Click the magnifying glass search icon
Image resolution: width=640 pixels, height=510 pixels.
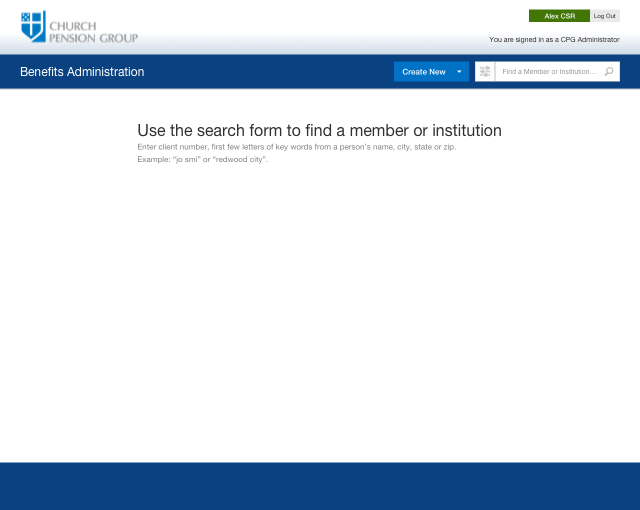coord(609,71)
